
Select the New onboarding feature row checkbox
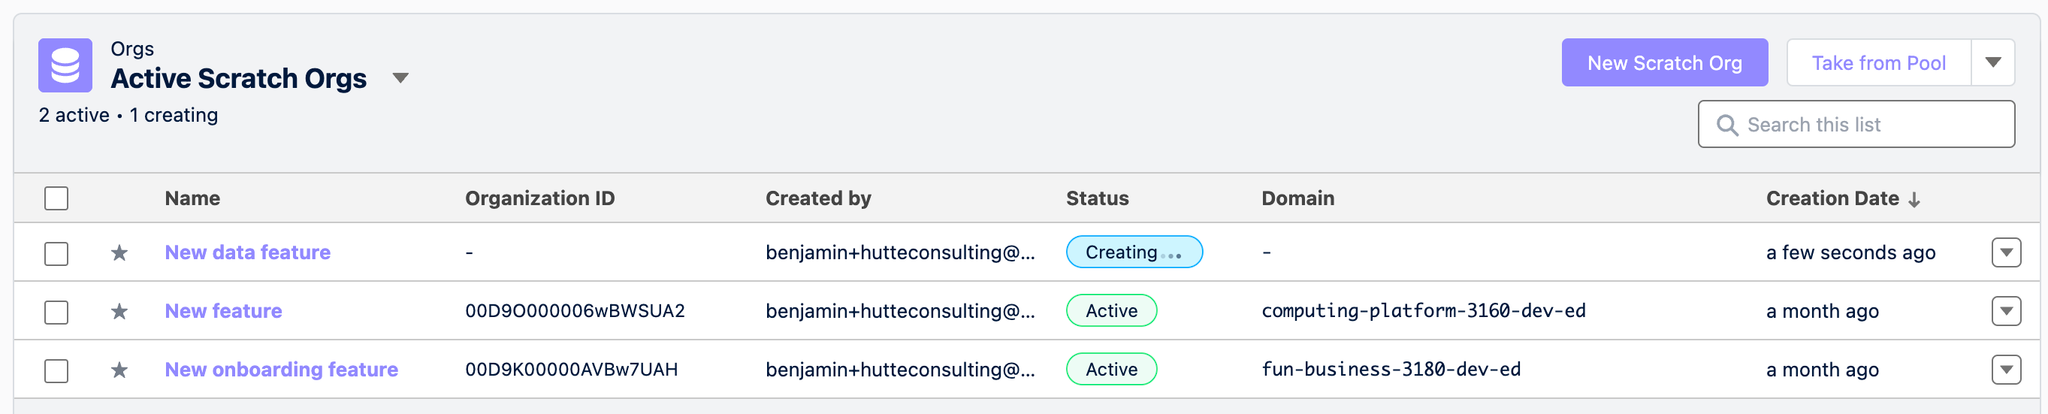[x=57, y=370]
